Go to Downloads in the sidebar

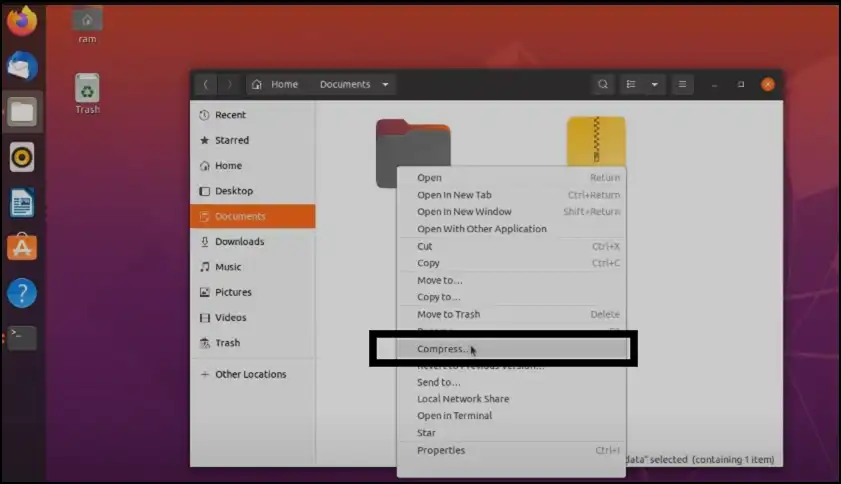pyautogui.click(x=253, y=241)
